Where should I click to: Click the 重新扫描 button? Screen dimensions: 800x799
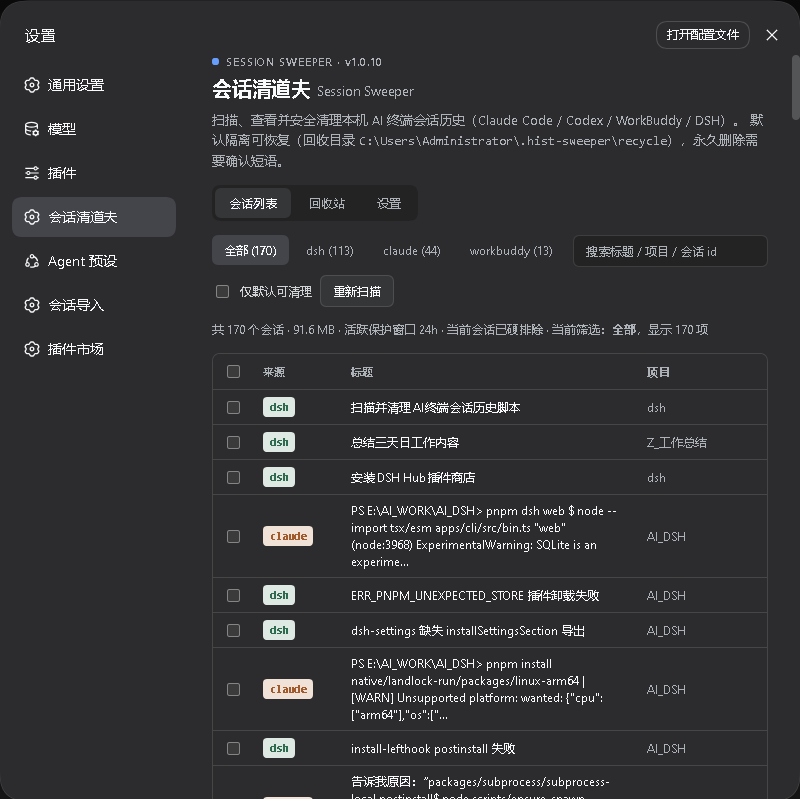(x=357, y=291)
